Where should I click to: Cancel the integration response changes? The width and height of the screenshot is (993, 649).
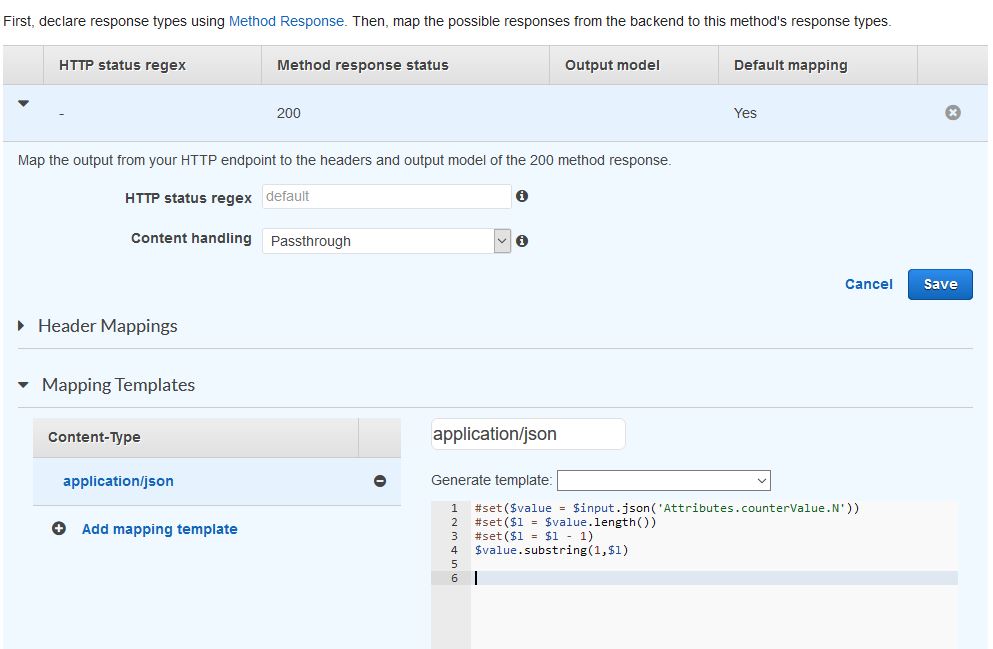868,284
